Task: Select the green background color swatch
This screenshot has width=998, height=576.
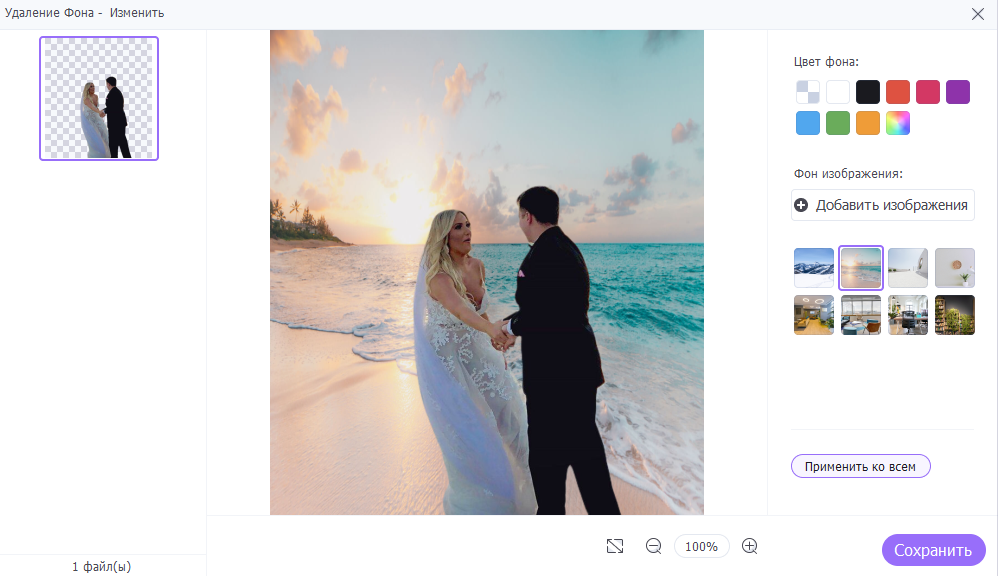Action: [838, 123]
